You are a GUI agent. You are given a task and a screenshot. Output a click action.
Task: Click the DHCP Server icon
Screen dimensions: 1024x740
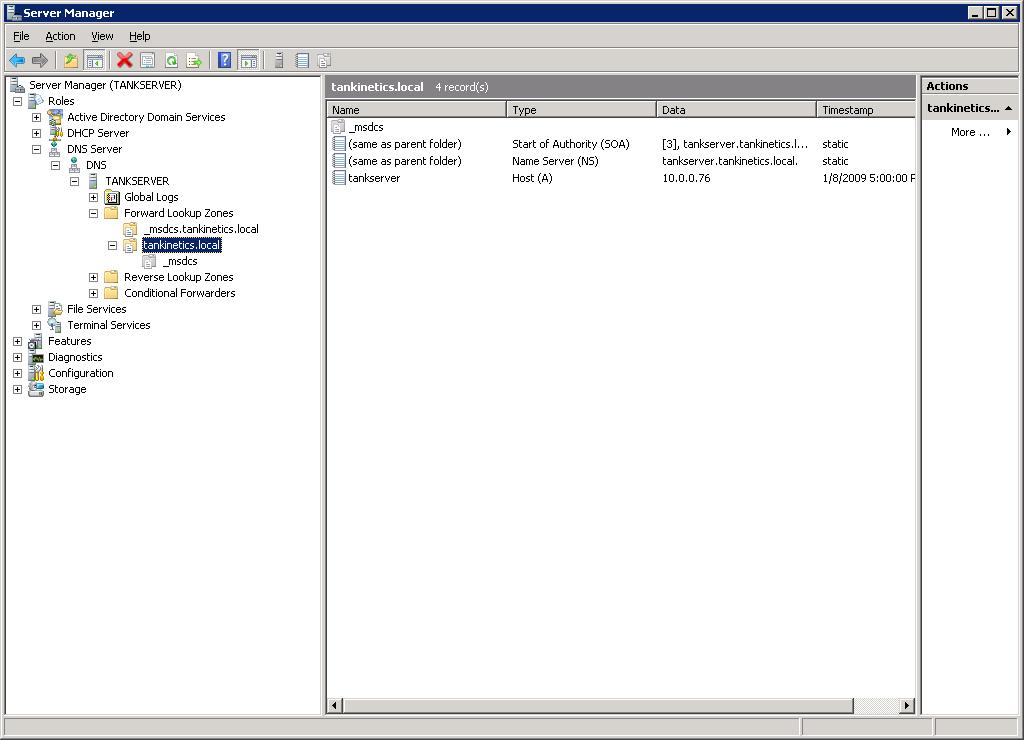coord(55,133)
